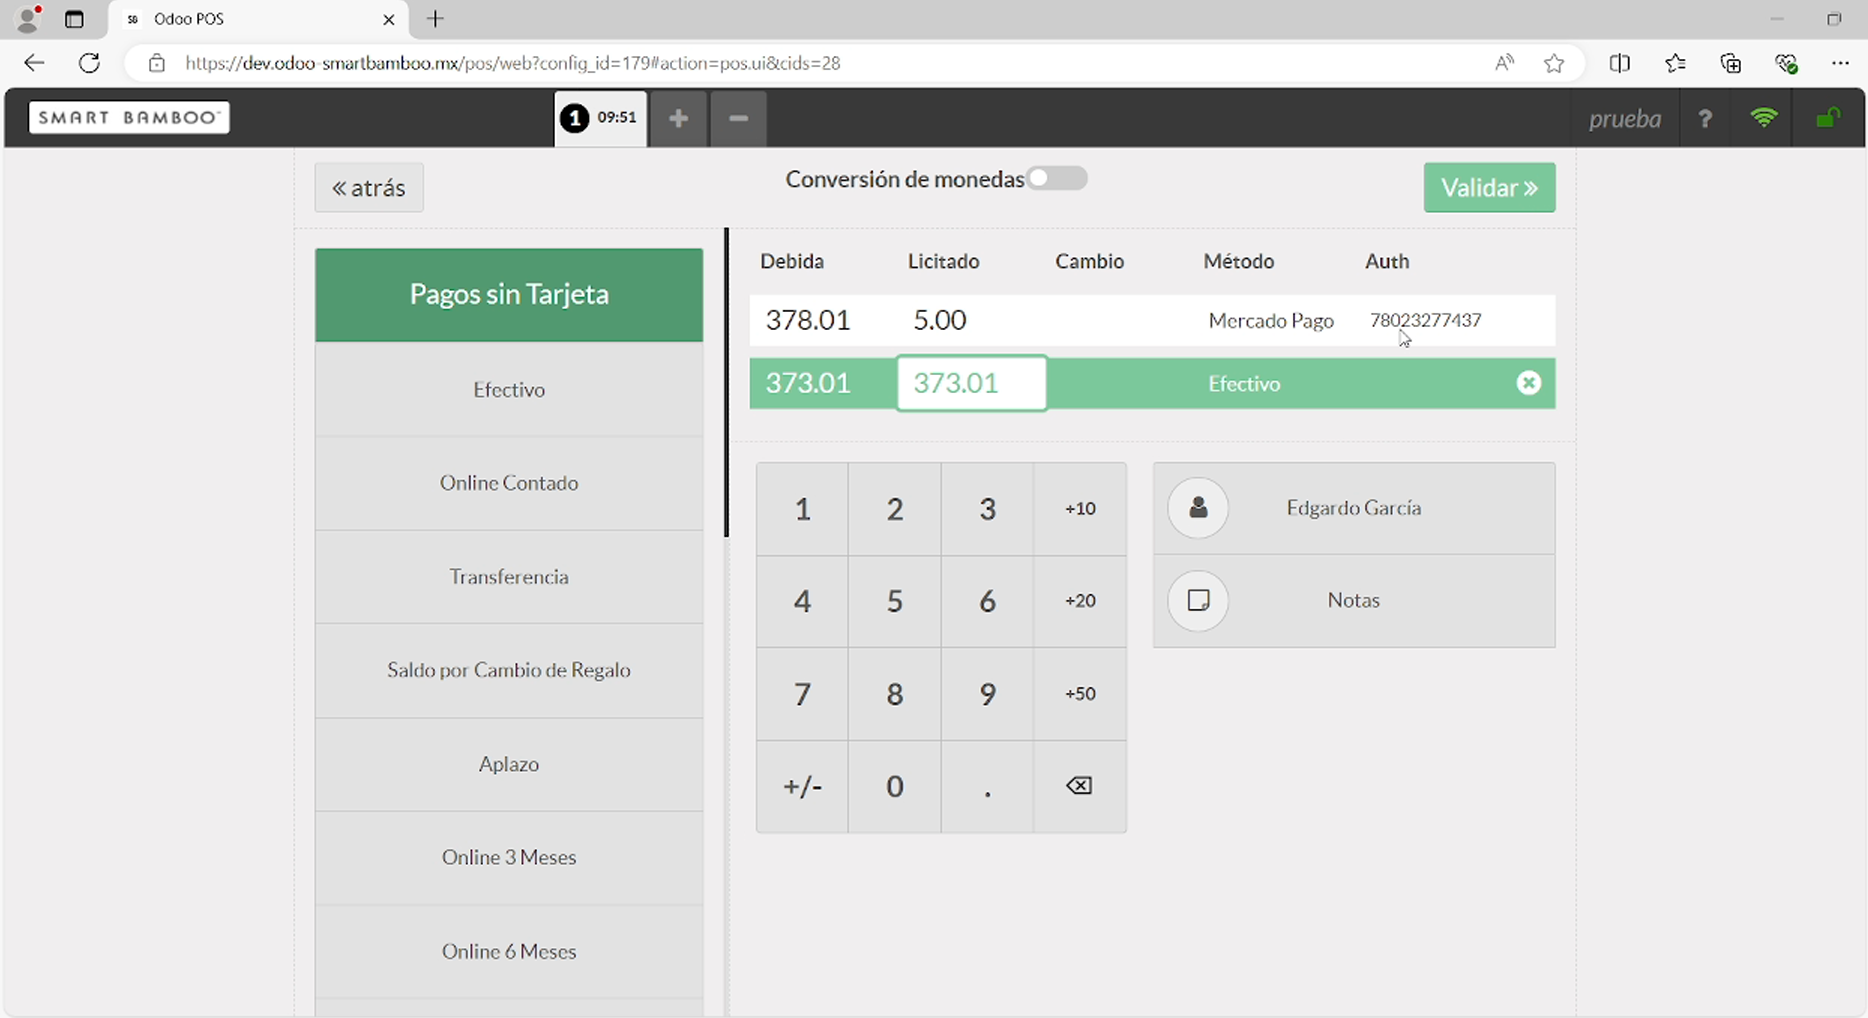Tap numpad key 2
Image resolution: width=1868 pixels, height=1018 pixels.
click(895, 509)
